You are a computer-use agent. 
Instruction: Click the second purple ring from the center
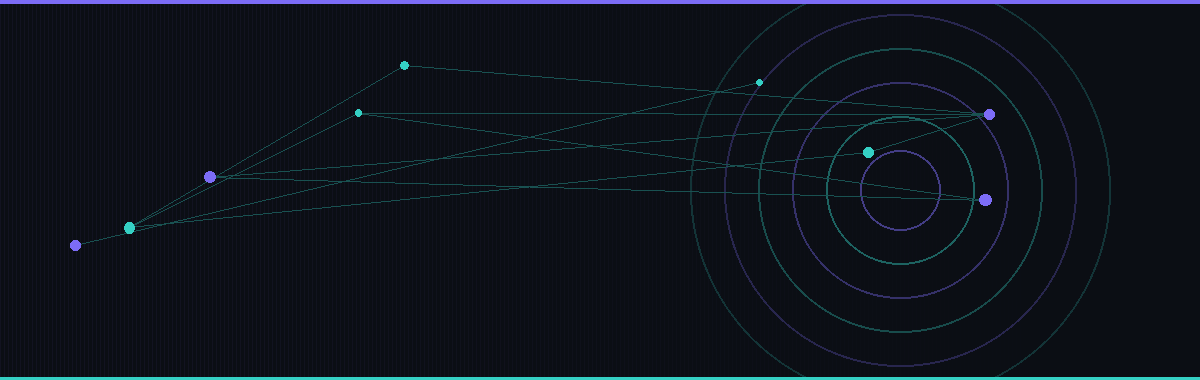792,190
